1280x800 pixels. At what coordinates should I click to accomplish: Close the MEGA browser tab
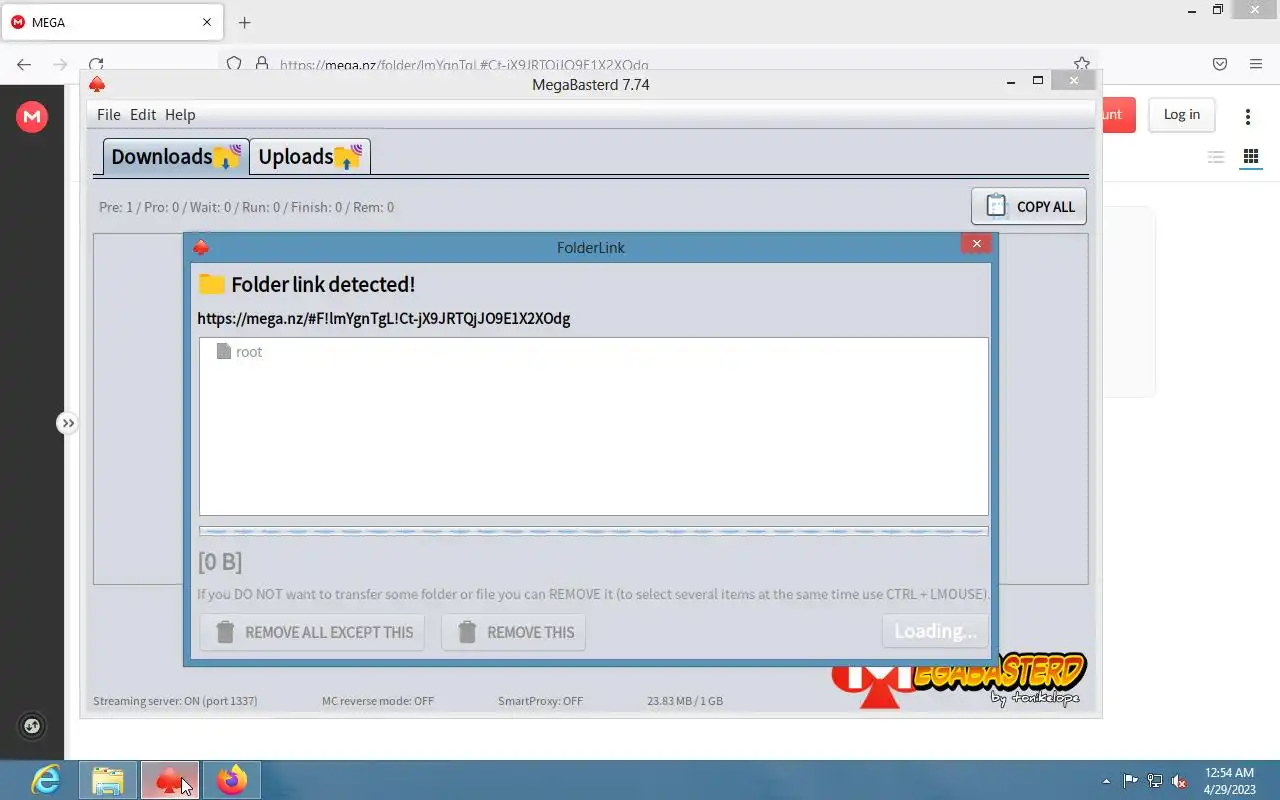tap(207, 22)
